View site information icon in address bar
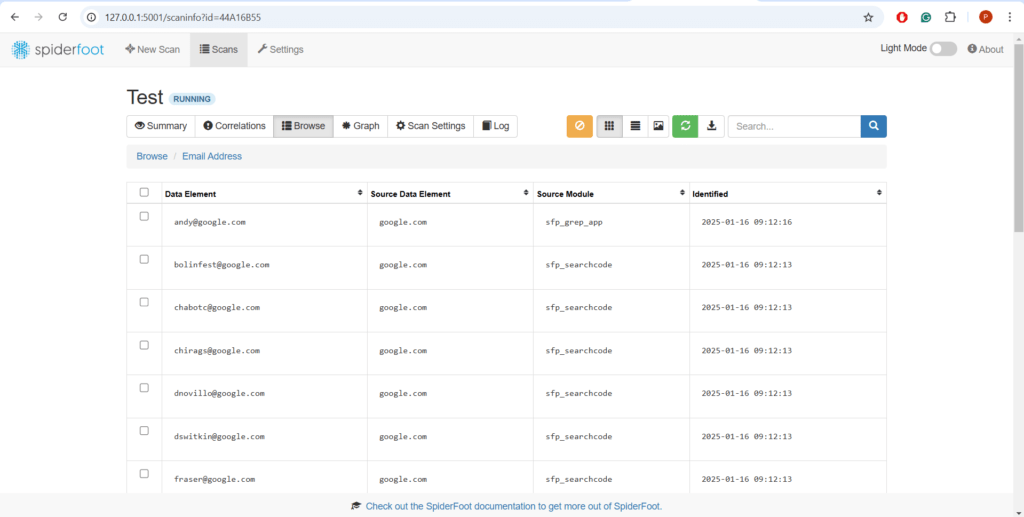The height and width of the screenshot is (517, 1024). (x=92, y=18)
